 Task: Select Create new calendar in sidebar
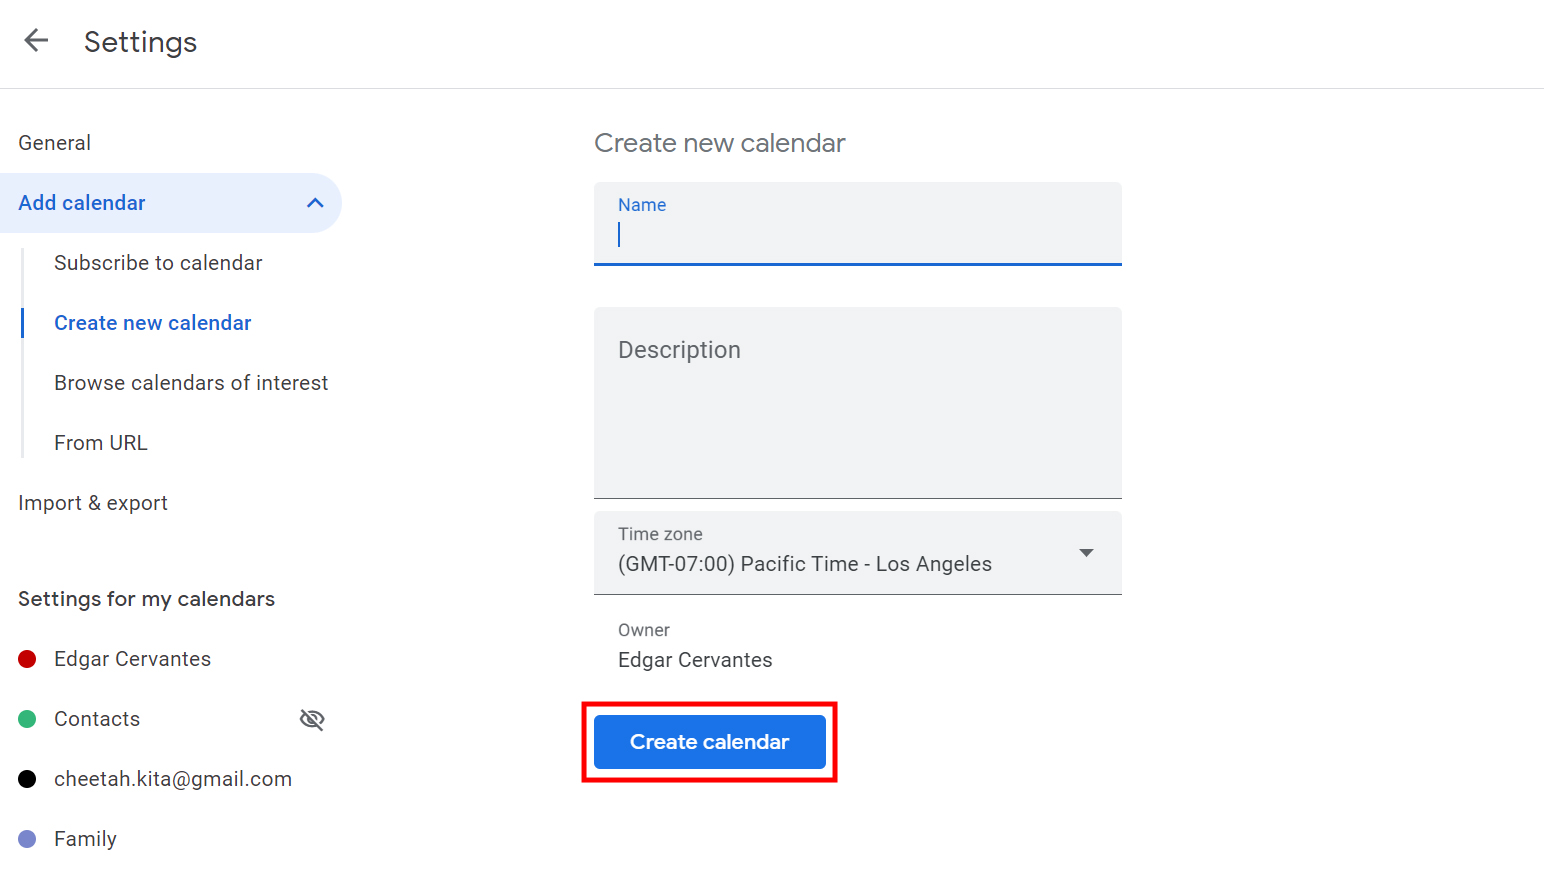tap(152, 323)
